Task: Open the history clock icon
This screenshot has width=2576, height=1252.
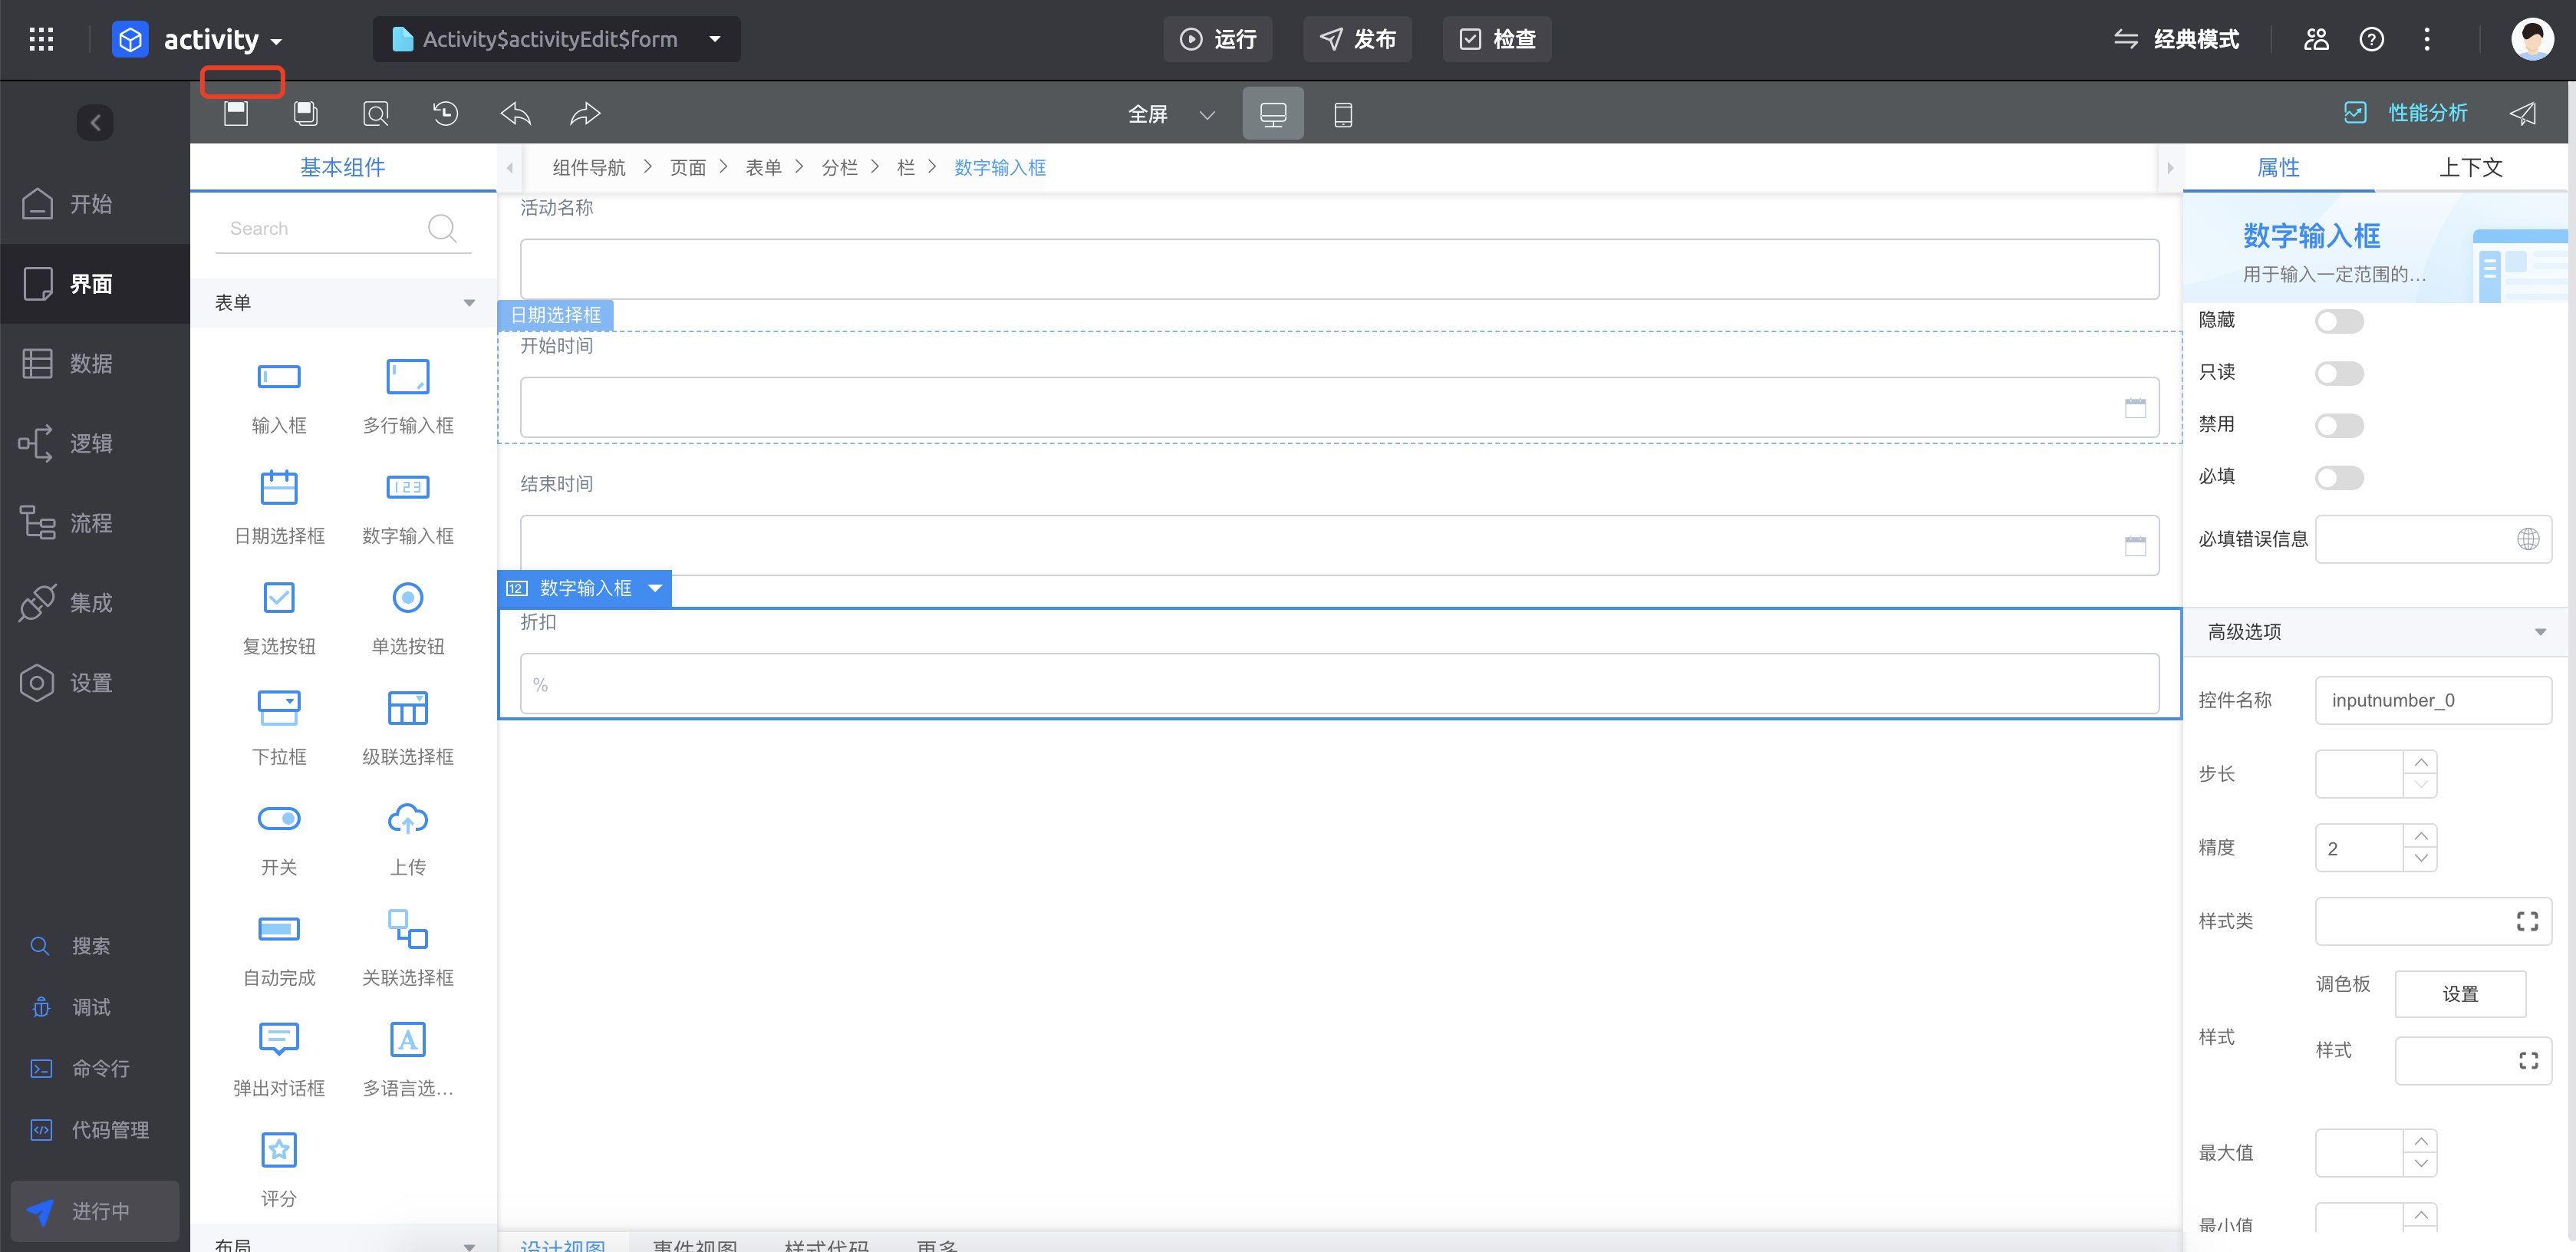Action: (x=445, y=114)
